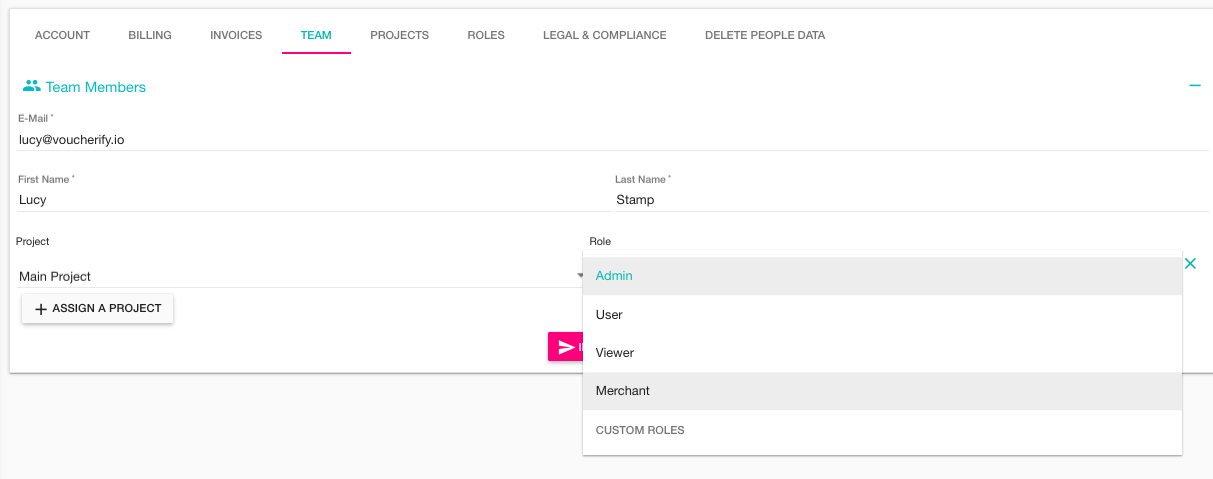Open the Projects tab
The height and width of the screenshot is (479, 1213).
pyautogui.click(x=399, y=35)
